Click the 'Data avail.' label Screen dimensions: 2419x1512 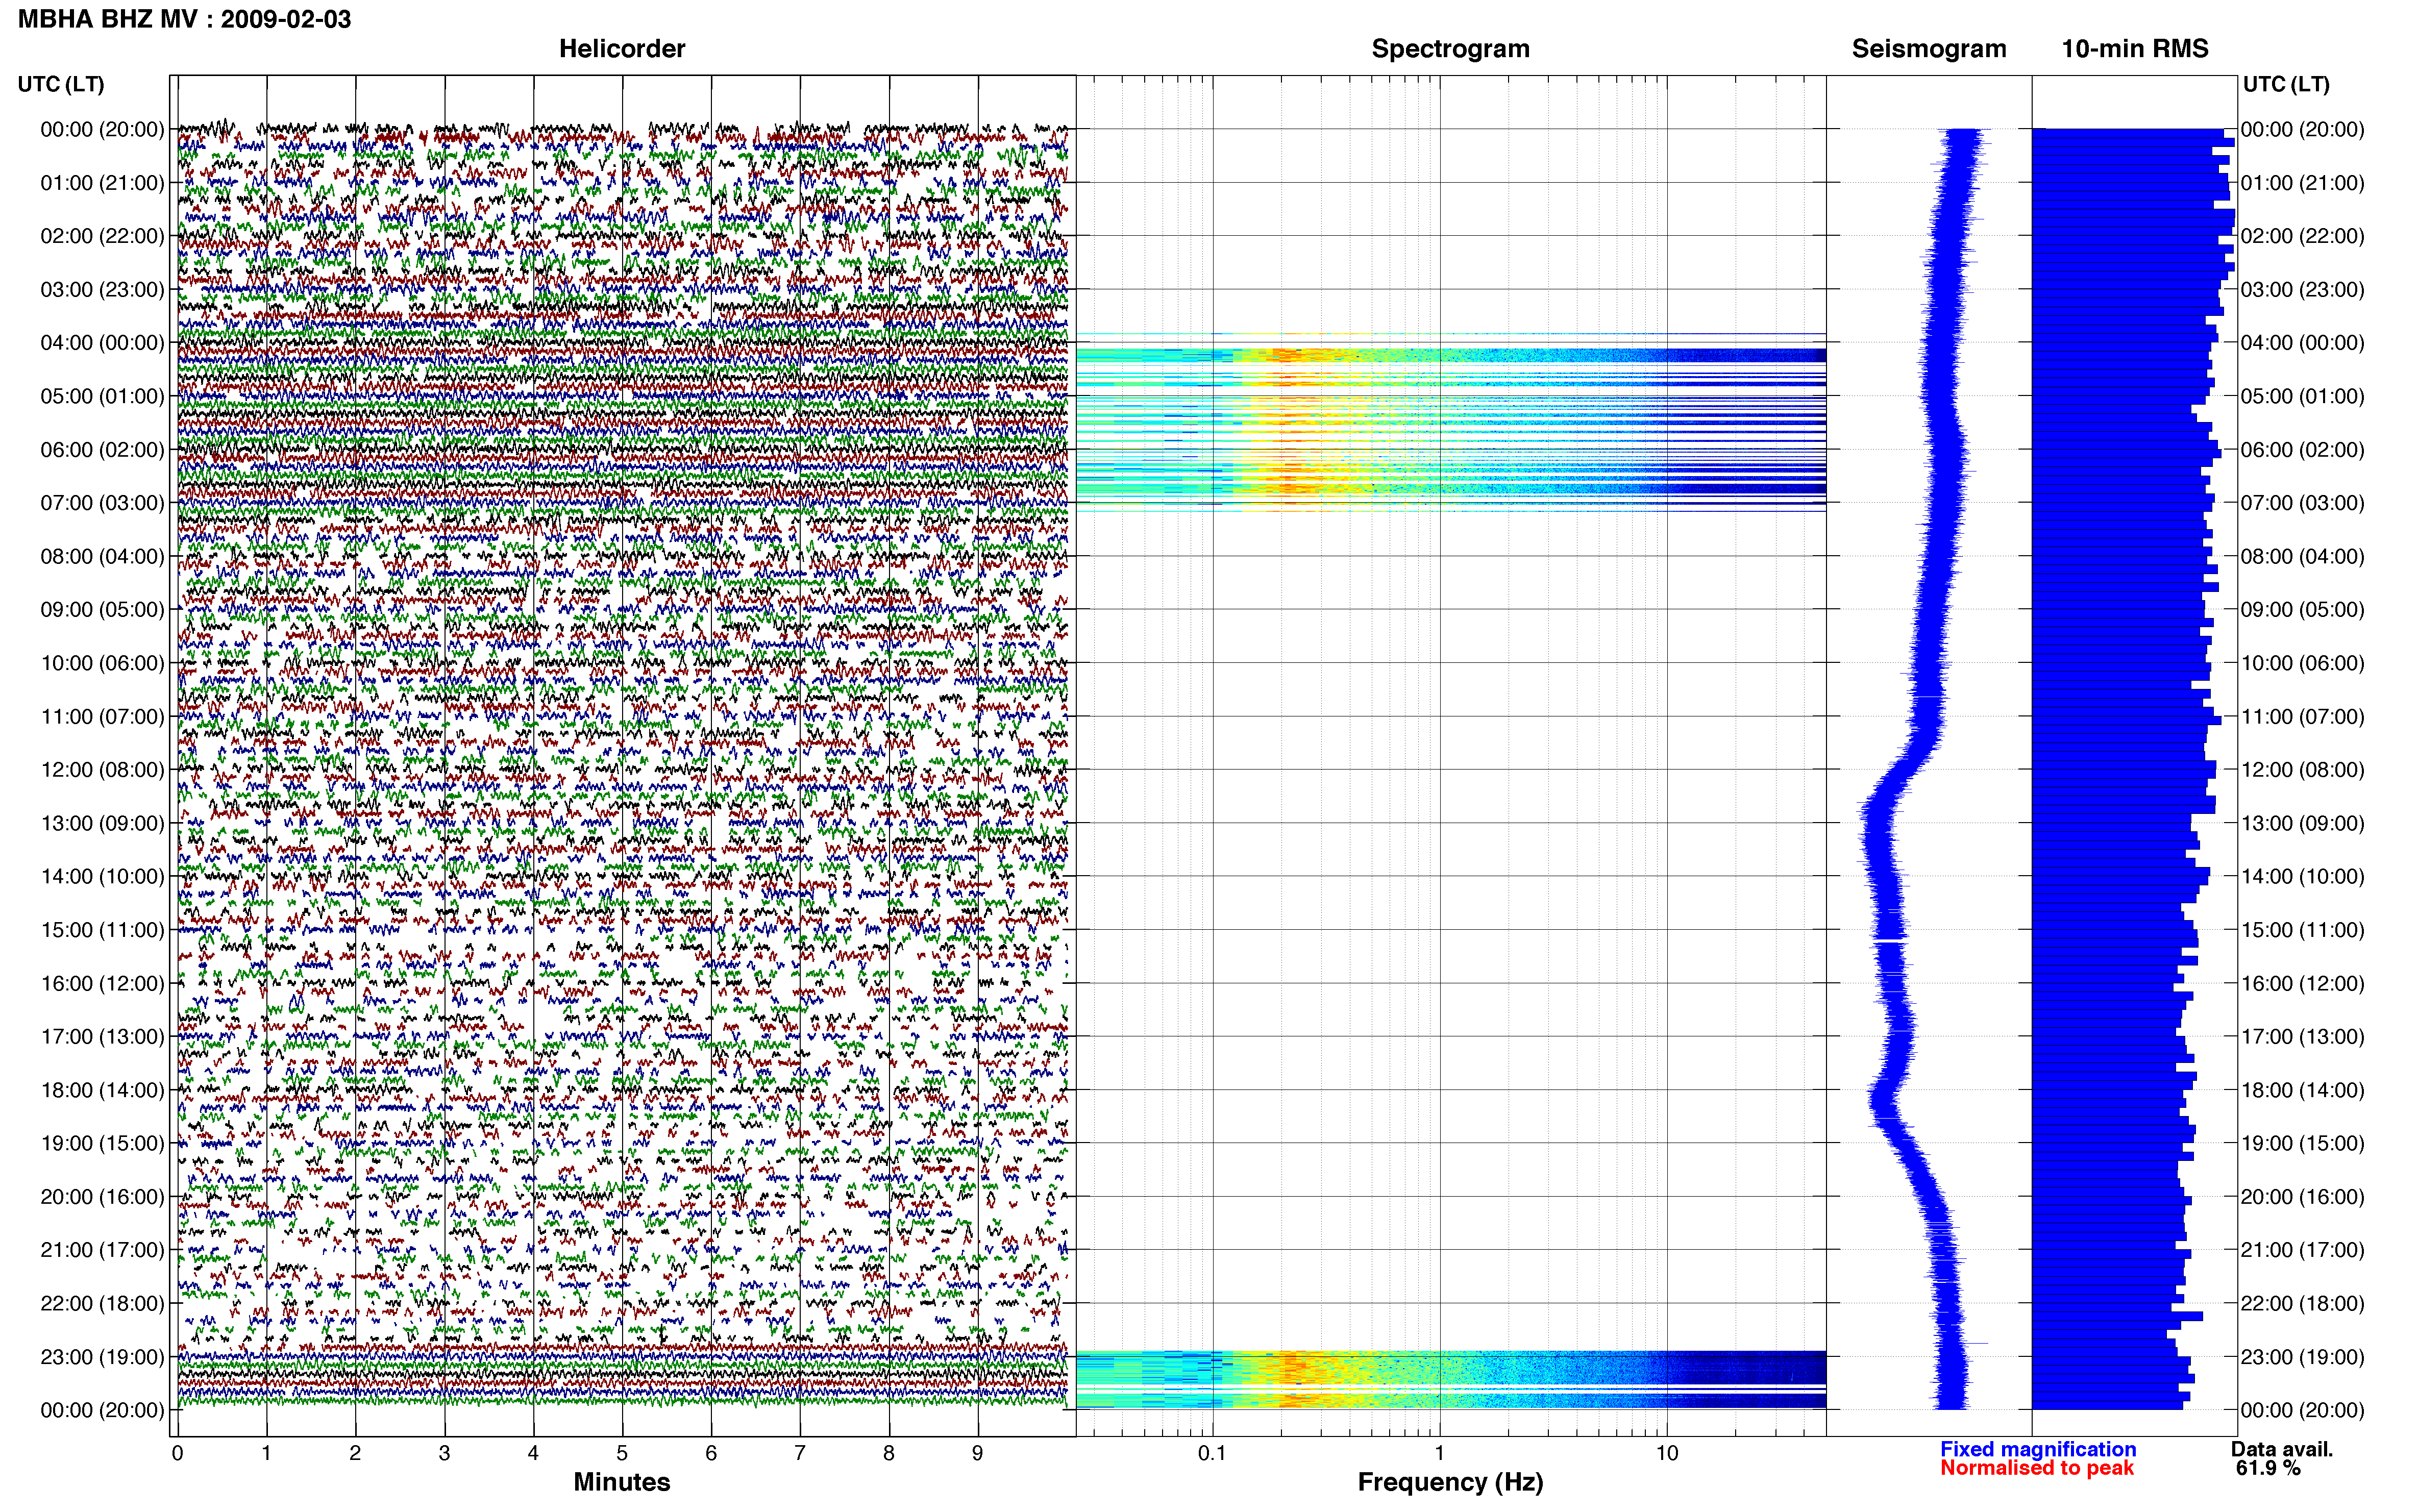tap(2282, 1450)
